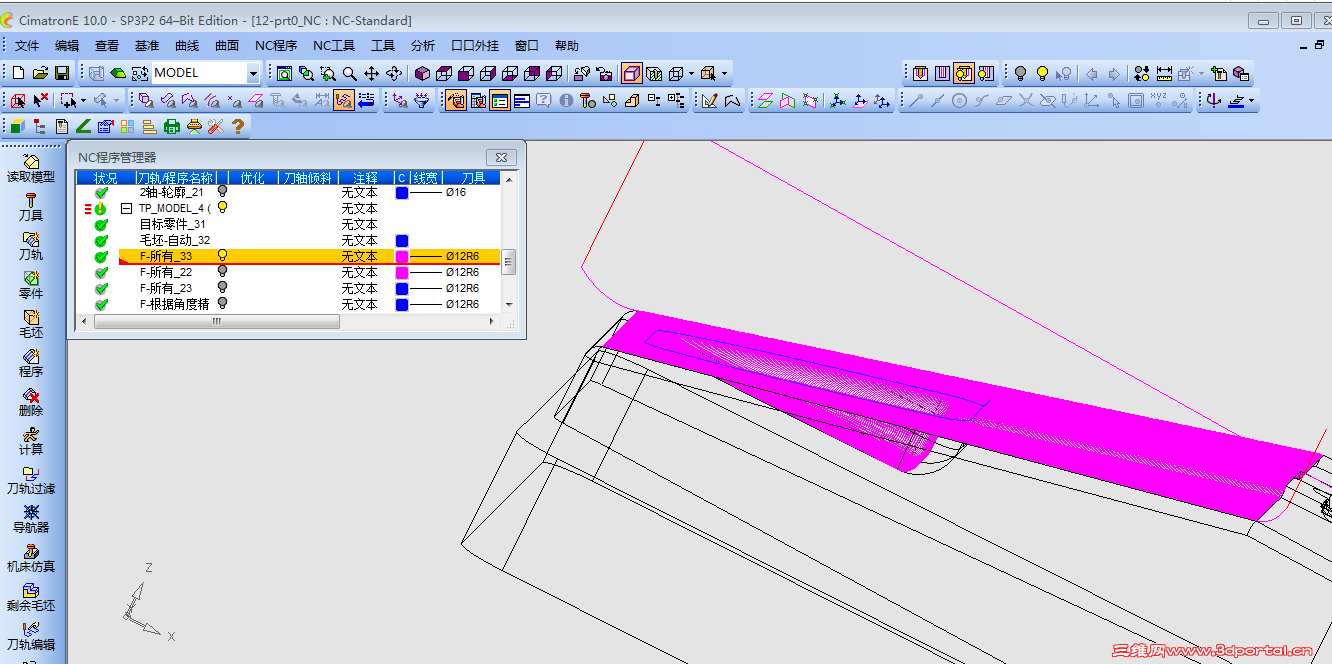Open the blue-underline icon's dropdown arrow
1332x664 pixels.
[1251, 100]
